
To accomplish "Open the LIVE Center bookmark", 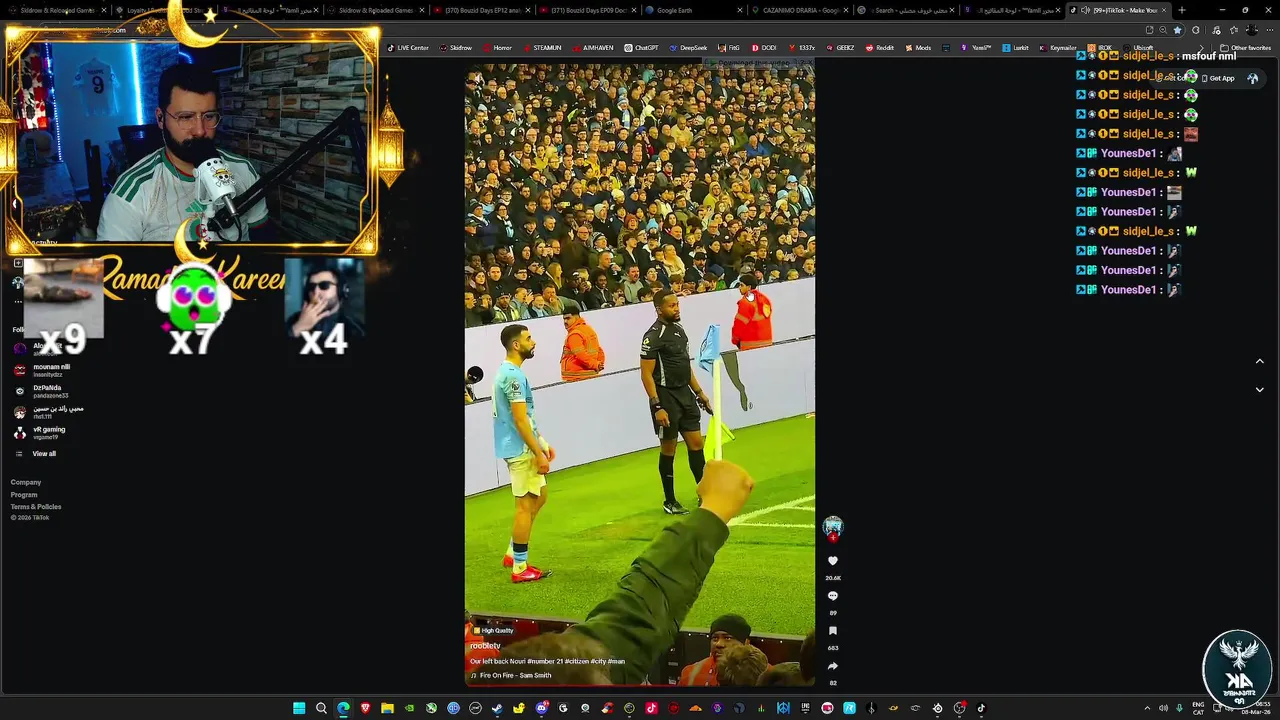I will [408, 48].
